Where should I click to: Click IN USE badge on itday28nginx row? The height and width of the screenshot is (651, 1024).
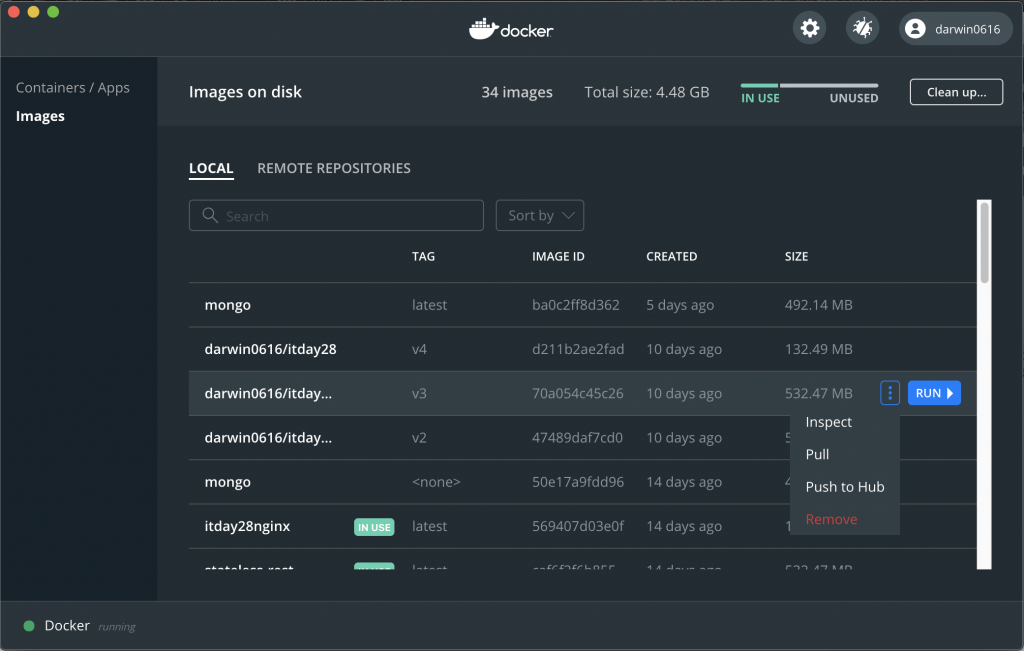tap(374, 527)
